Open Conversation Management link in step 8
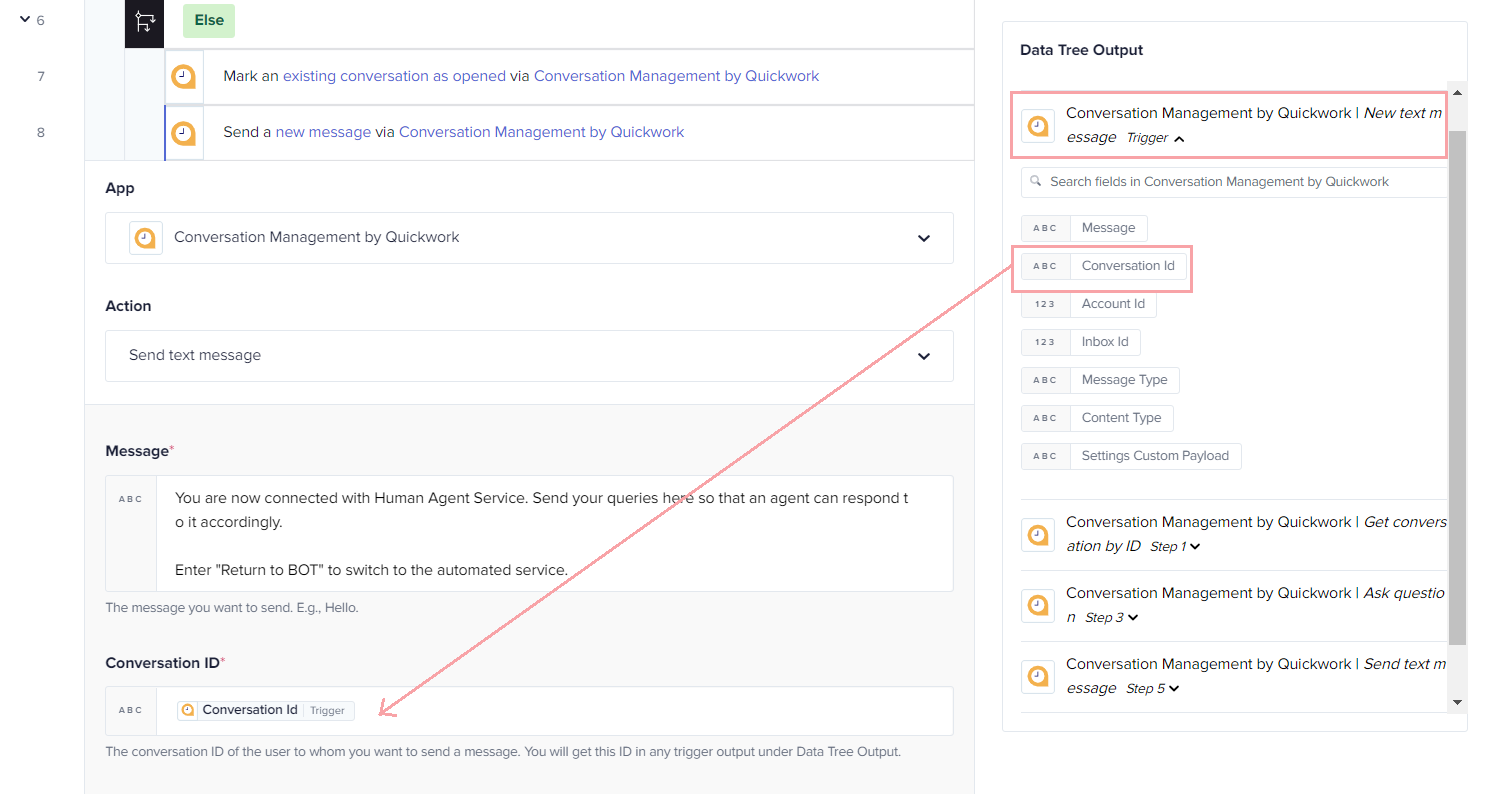The image size is (1498, 794). pos(541,132)
